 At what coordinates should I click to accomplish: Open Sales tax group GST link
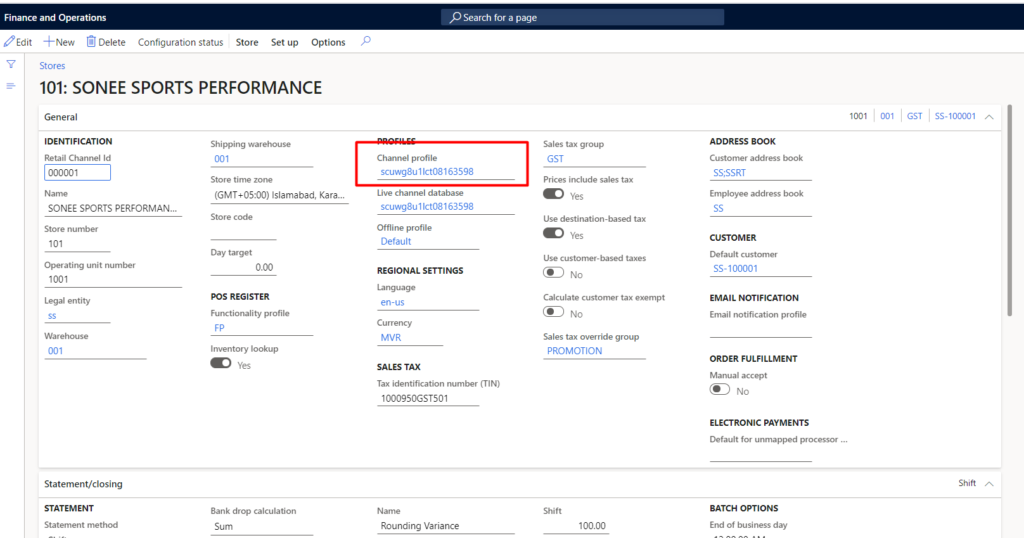pos(555,159)
